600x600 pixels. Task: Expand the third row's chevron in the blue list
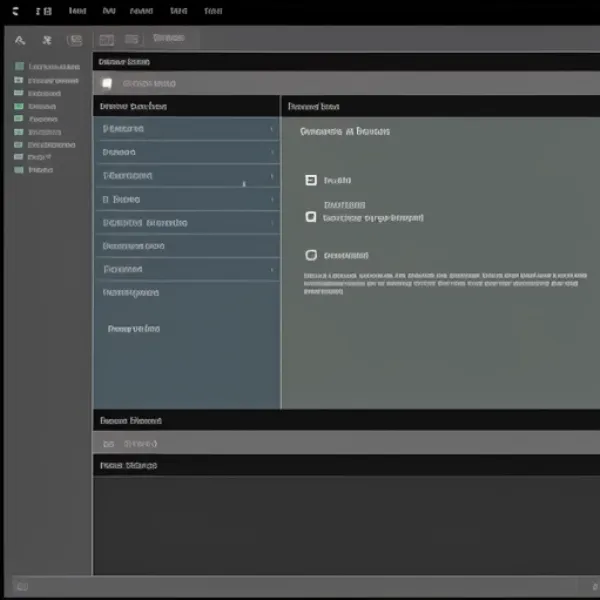[x=272, y=176]
